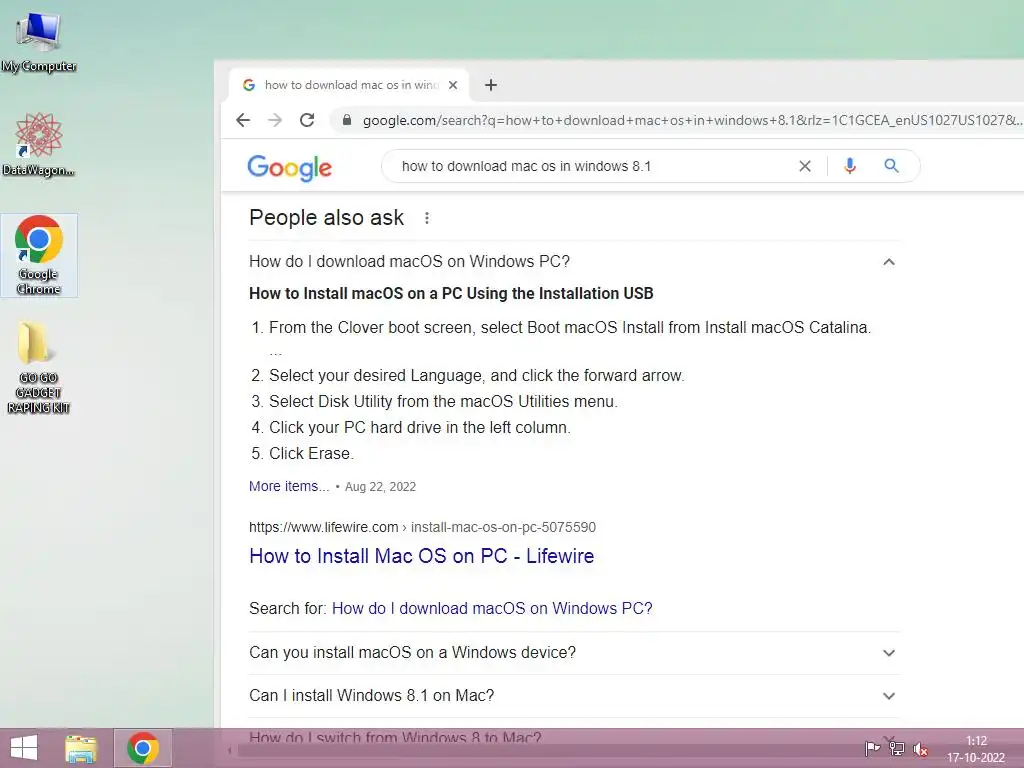Image resolution: width=1024 pixels, height=768 pixels.
Task: Open People also ask three-dot menu
Action: [426, 218]
